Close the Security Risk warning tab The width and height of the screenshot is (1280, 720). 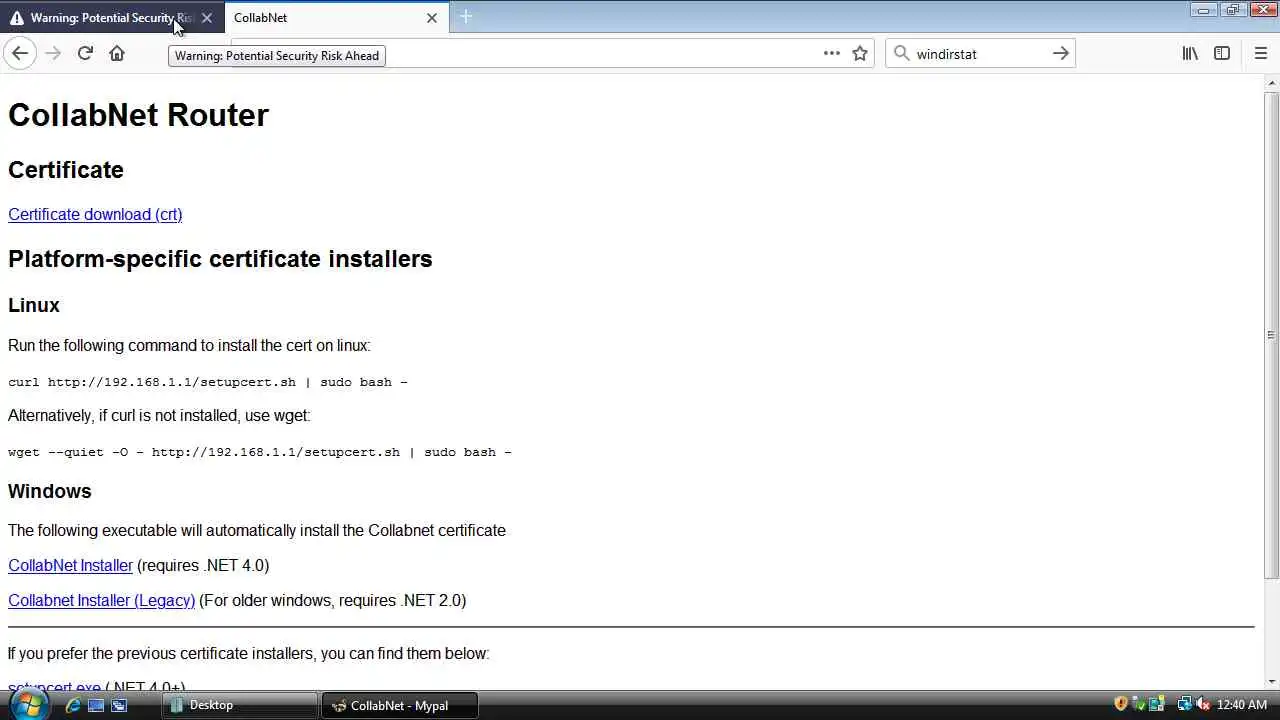coord(207,18)
